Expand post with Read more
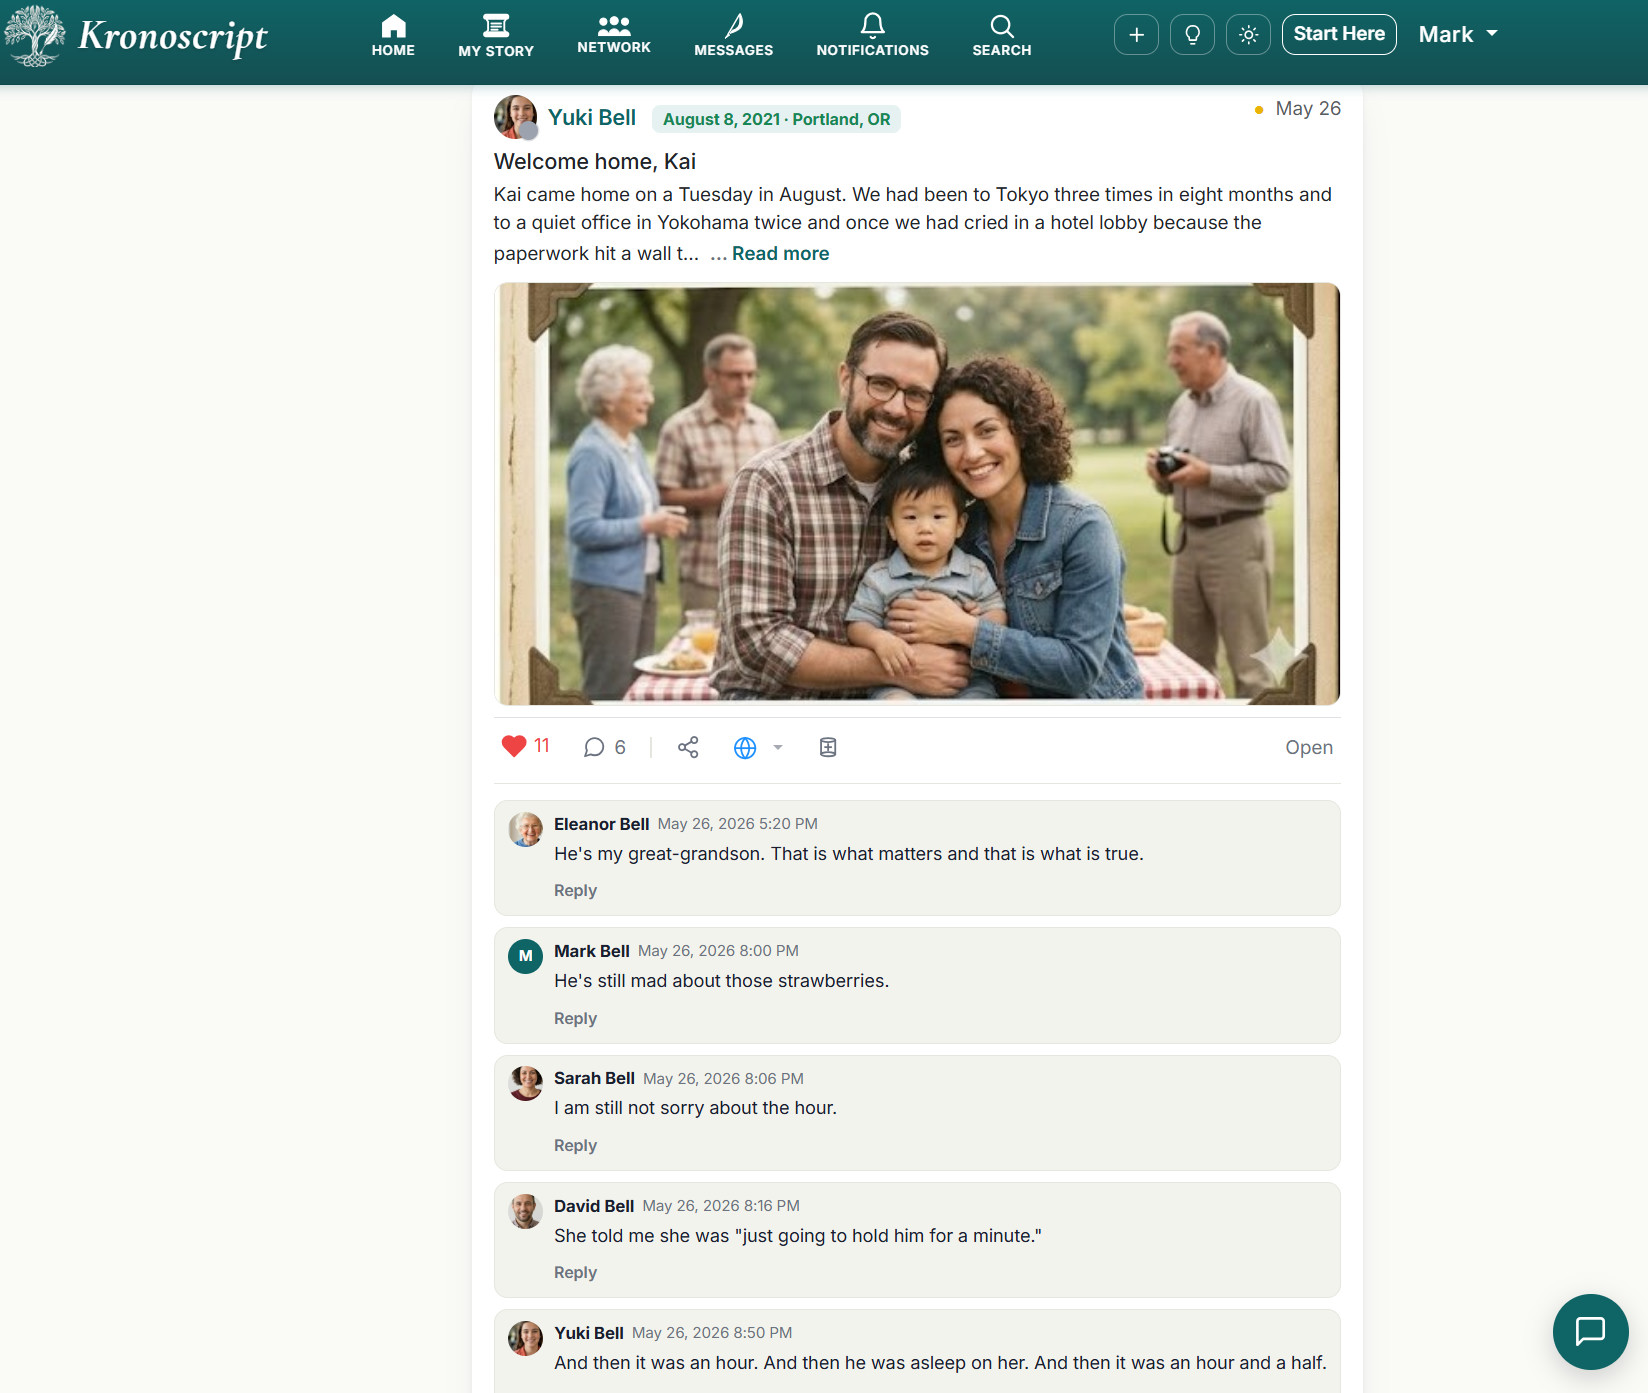 [x=780, y=254]
